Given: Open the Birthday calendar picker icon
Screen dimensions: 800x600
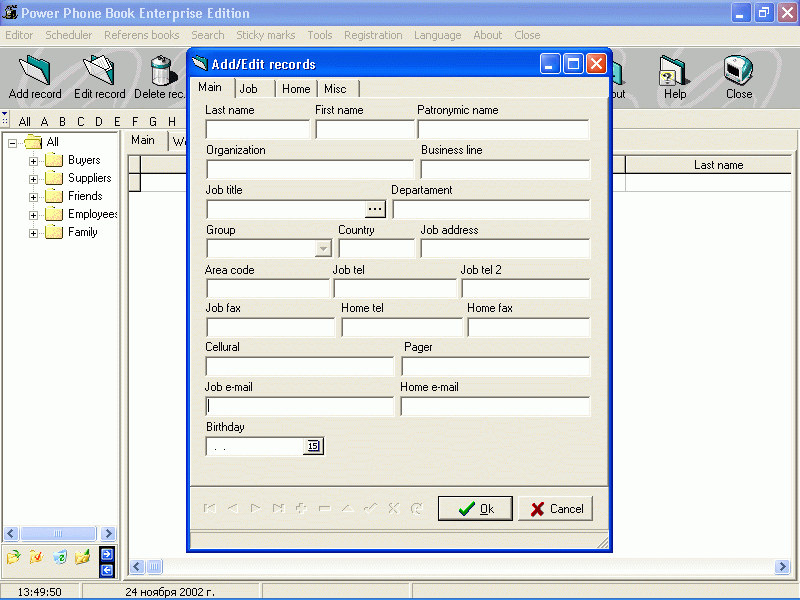Looking at the screenshot, I should [313, 445].
